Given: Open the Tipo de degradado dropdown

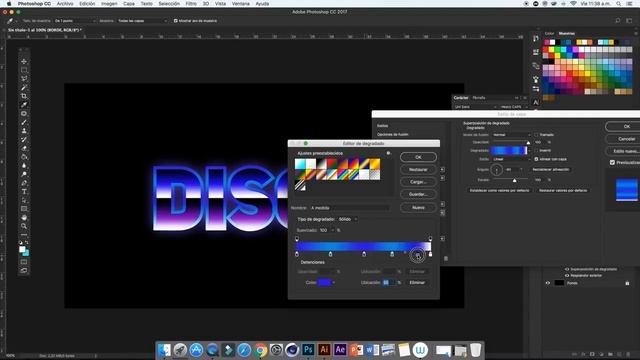Looking at the screenshot, I should pos(348,219).
